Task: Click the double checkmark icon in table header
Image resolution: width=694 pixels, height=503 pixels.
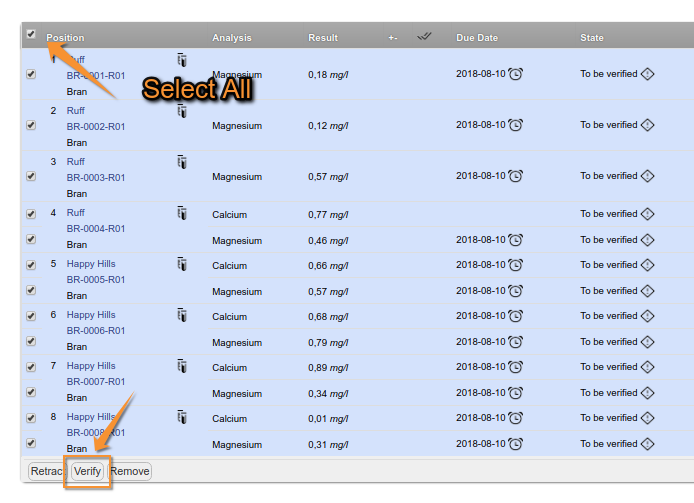Action: point(424,37)
